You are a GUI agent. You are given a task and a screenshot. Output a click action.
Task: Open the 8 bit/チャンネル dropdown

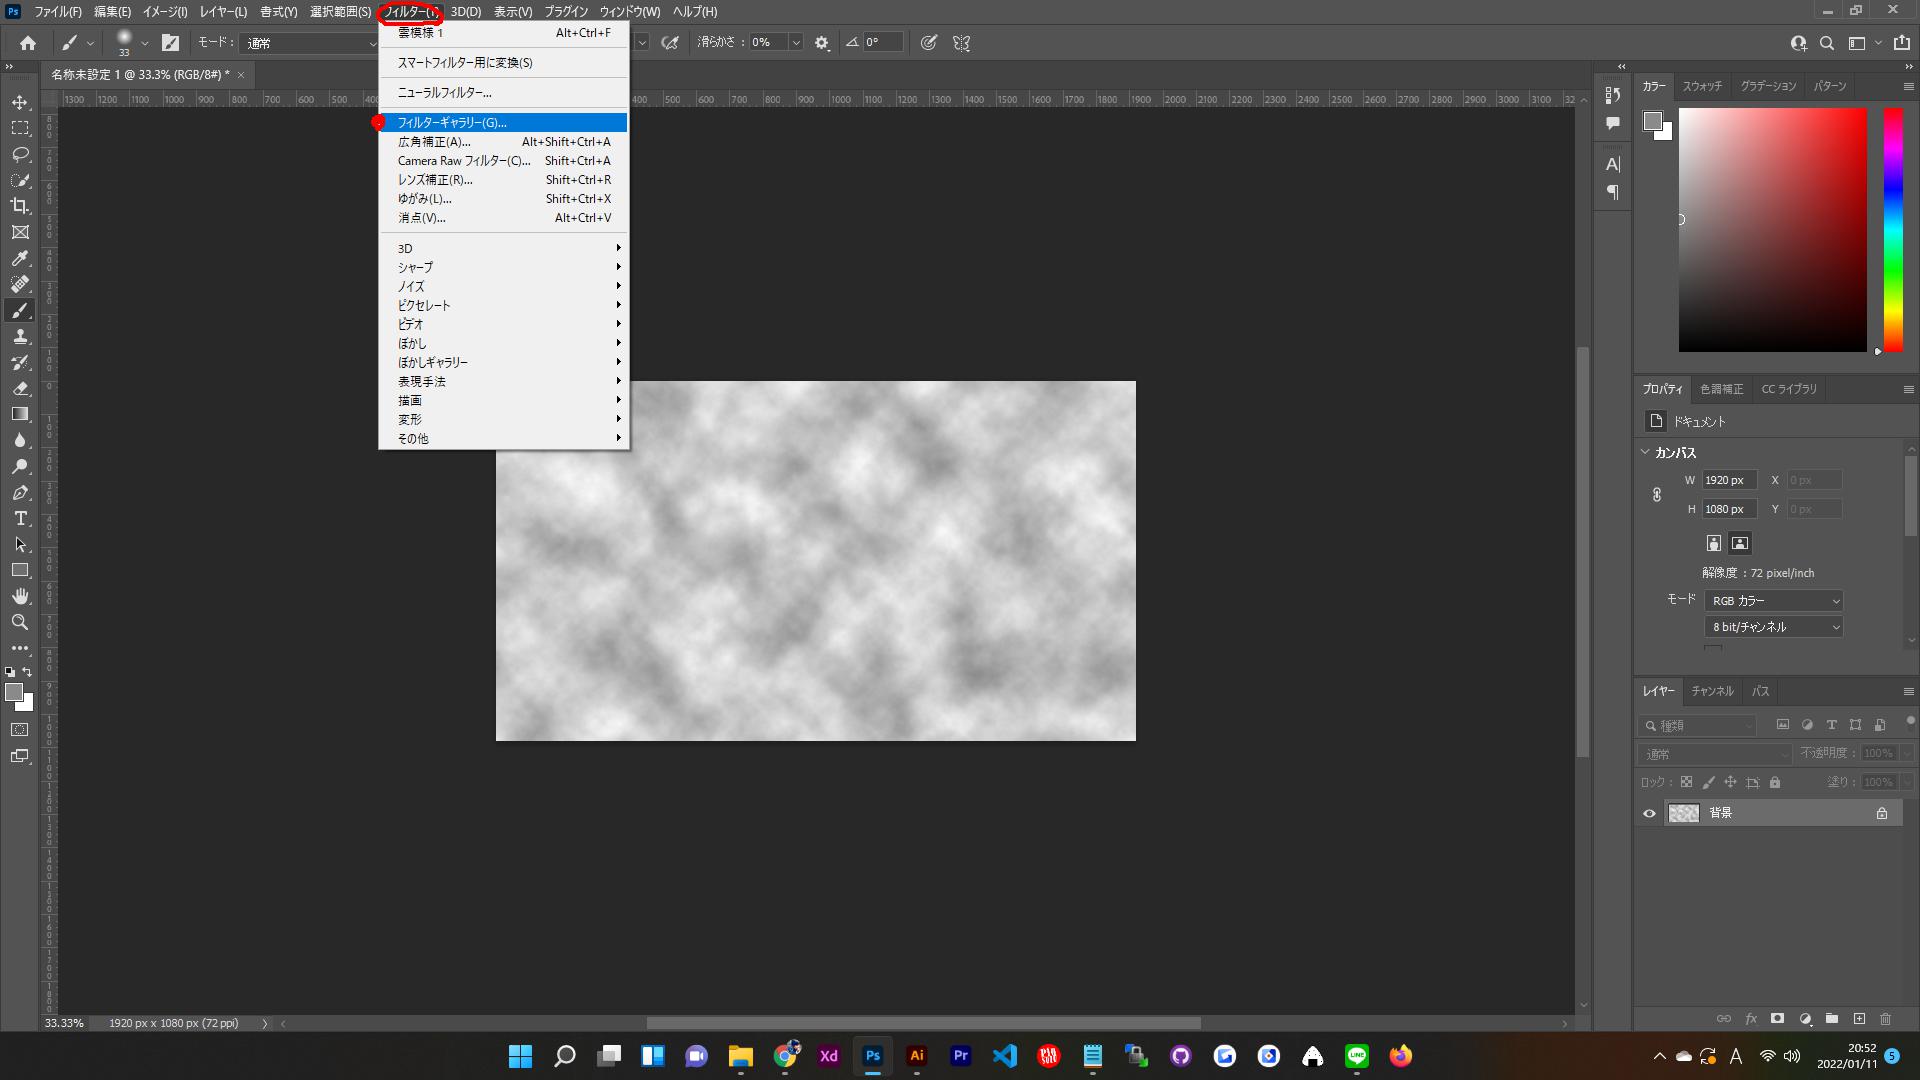(1774, 627)
